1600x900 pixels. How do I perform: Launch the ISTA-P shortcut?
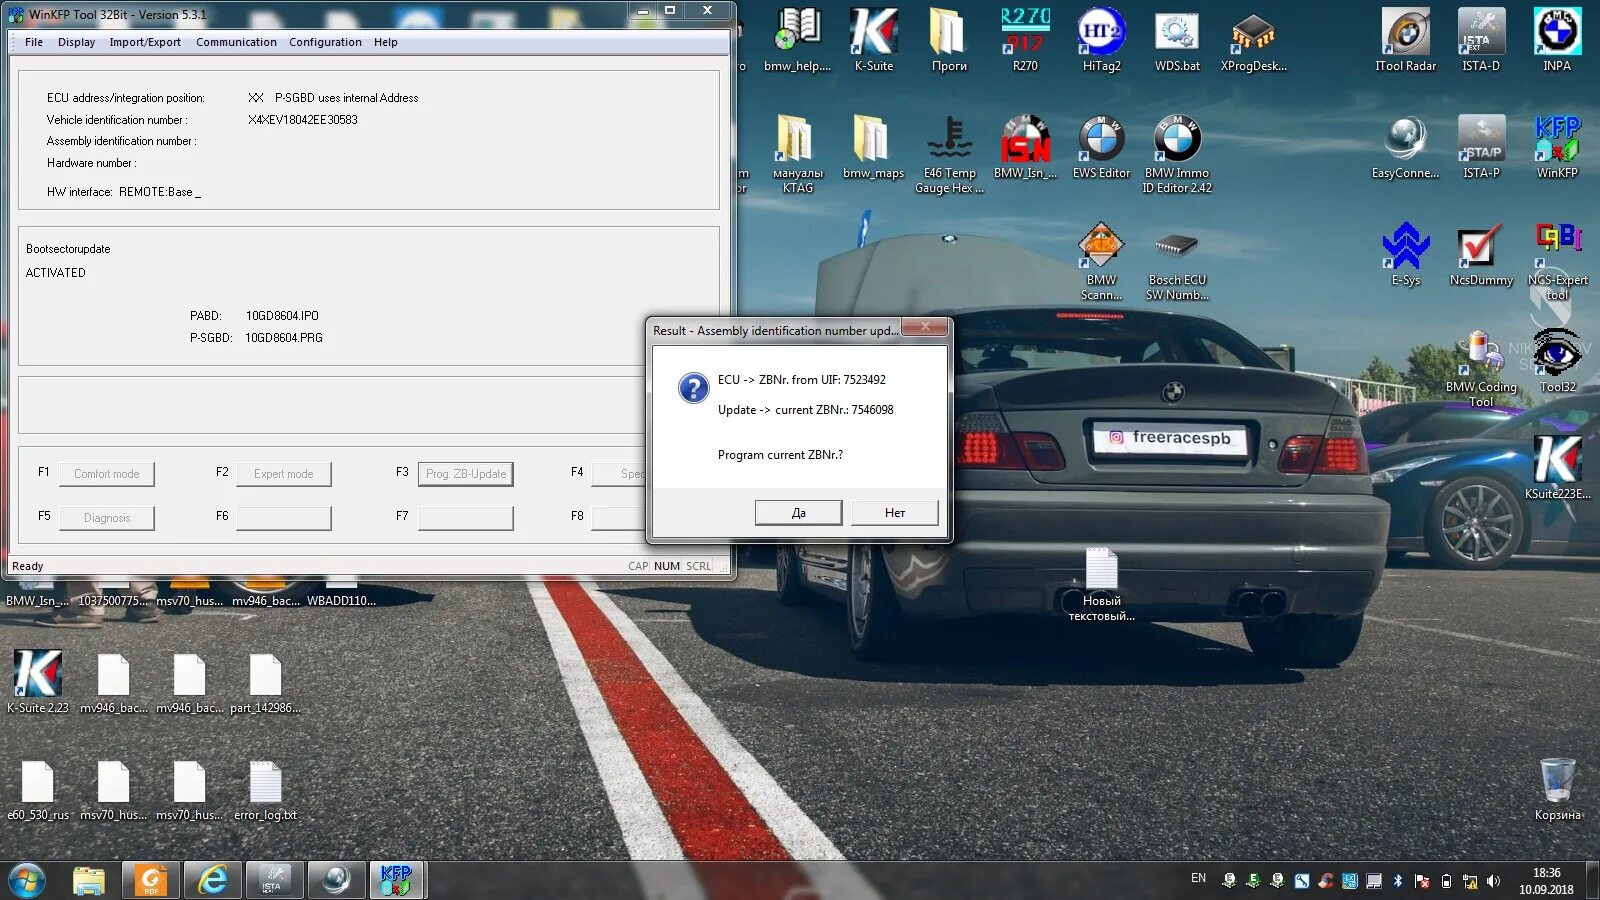coord(1481,148)
